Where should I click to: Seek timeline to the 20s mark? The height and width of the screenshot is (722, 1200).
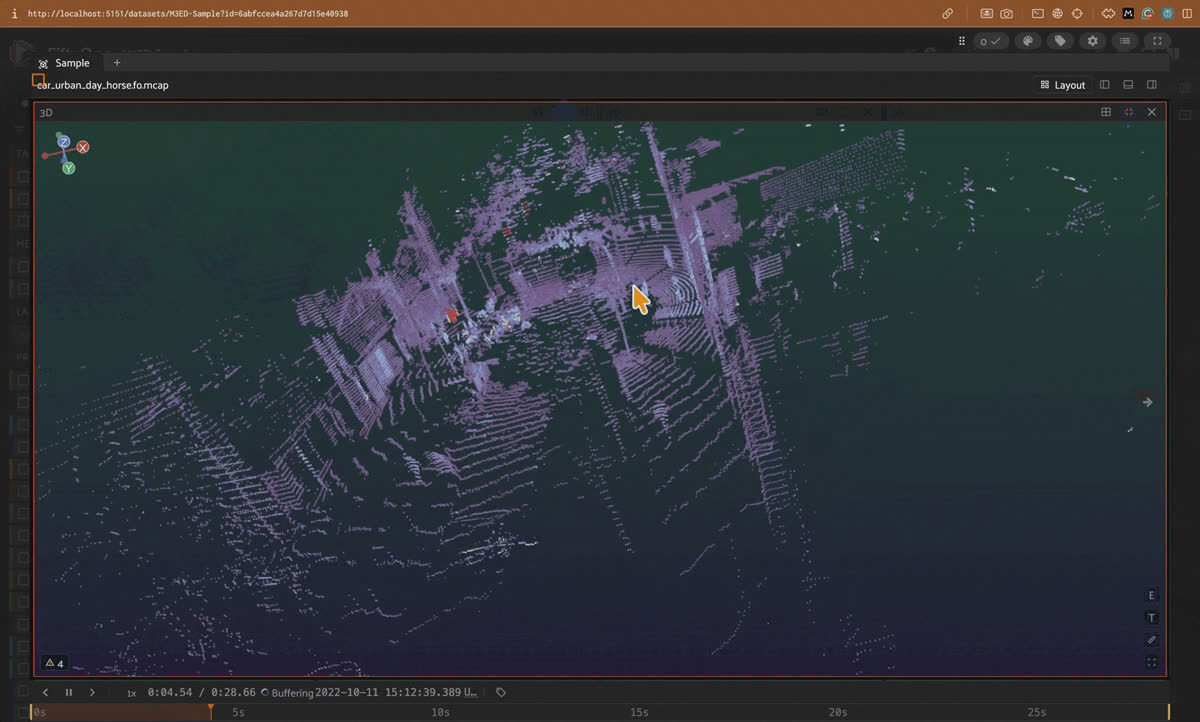coord(837,712)
